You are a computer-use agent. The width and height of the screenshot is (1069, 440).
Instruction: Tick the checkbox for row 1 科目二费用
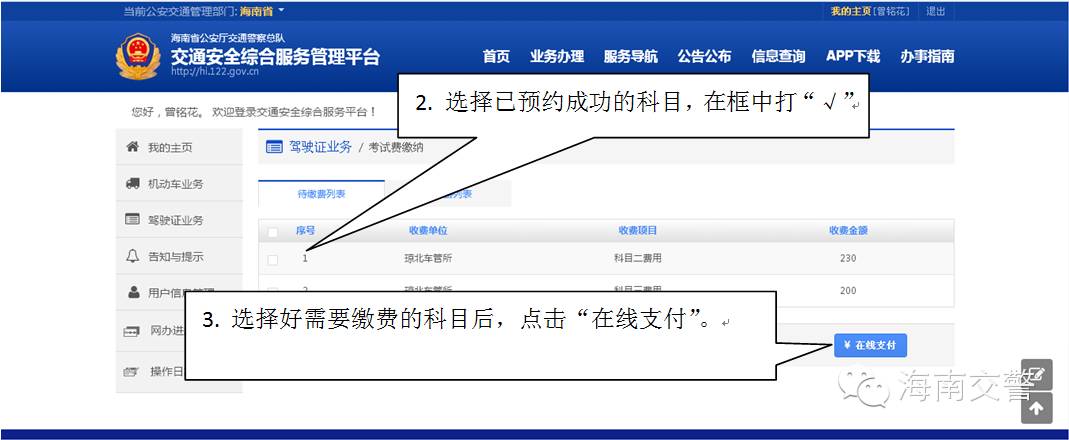[273, 260]
